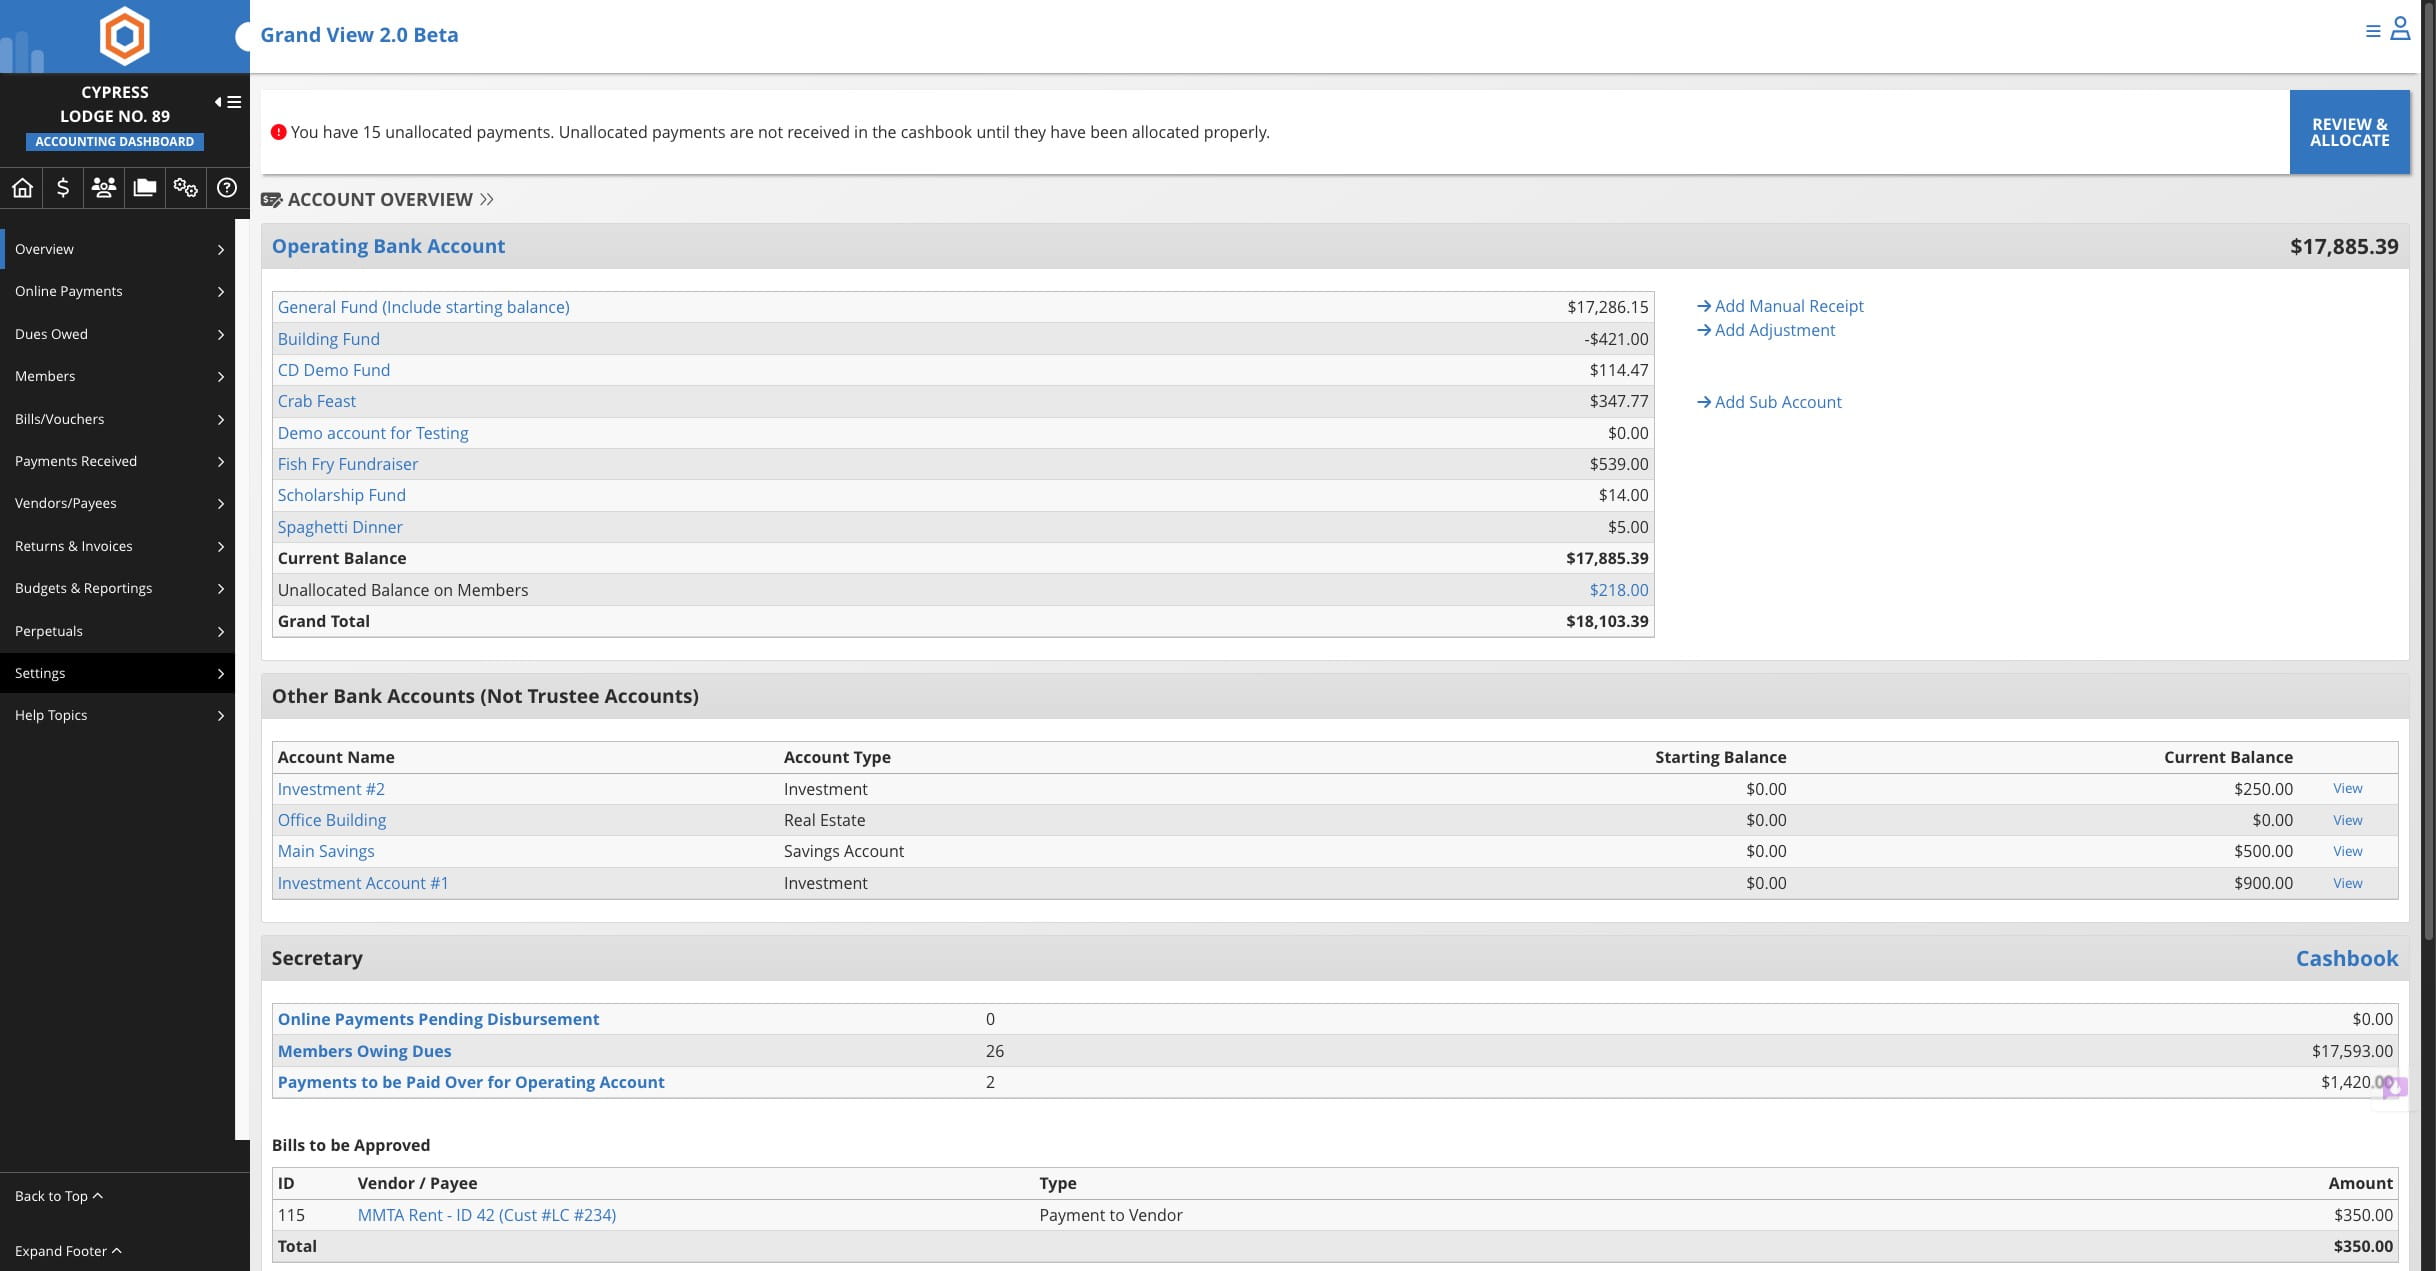
Task: Expand the Overview sidebar menu
Action: (x=118, y=249)
